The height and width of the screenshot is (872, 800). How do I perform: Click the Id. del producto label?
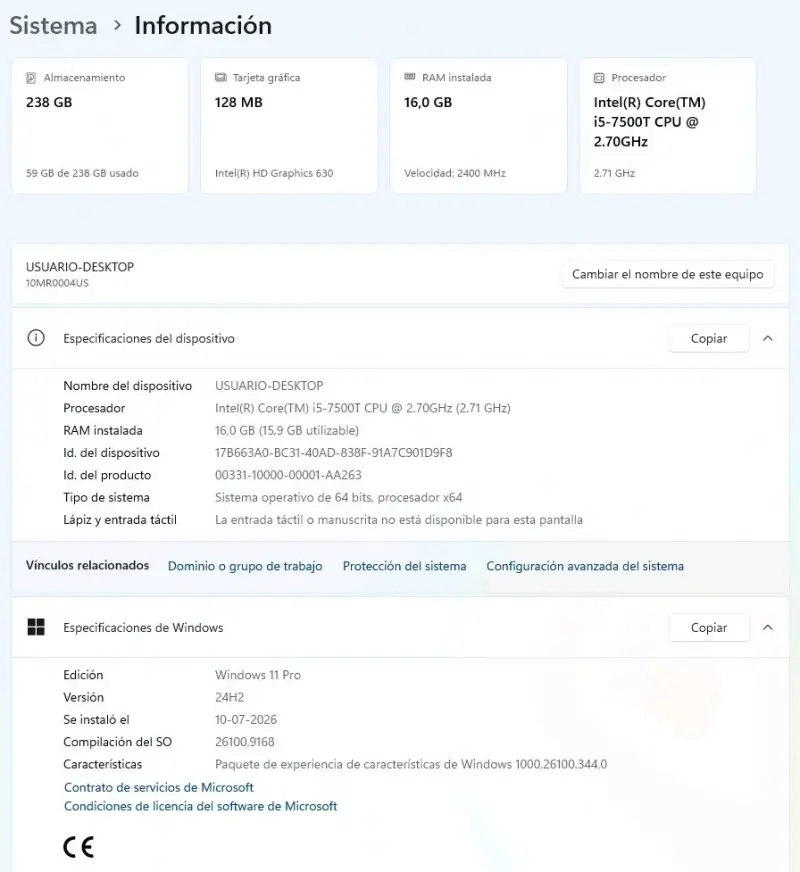coord(107,475)
